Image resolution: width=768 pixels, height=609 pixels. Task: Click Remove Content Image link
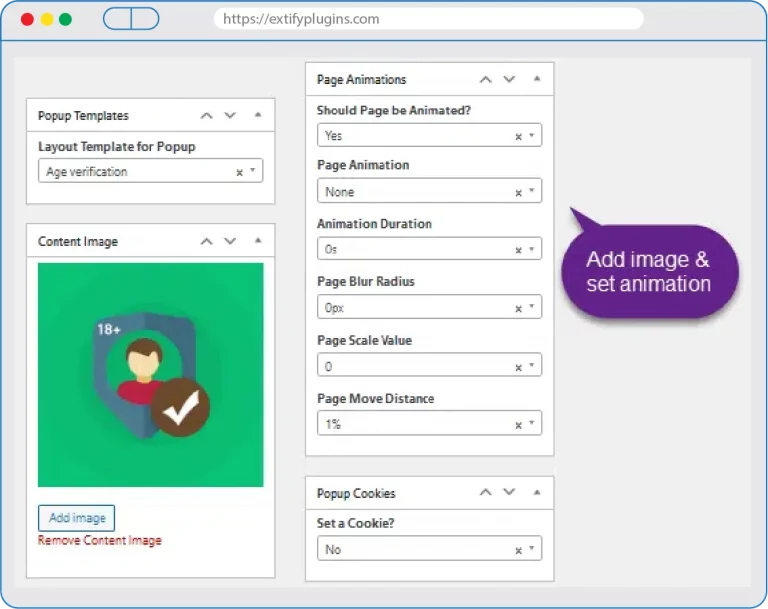[x=99, y=541]
